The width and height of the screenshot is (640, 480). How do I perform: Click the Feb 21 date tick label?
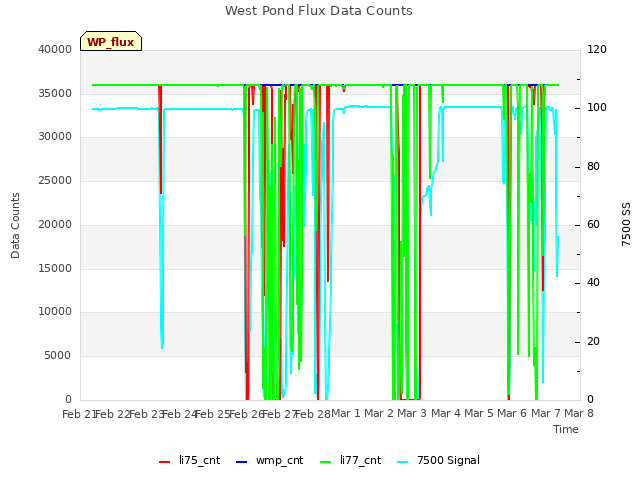(x=78, y=414)
